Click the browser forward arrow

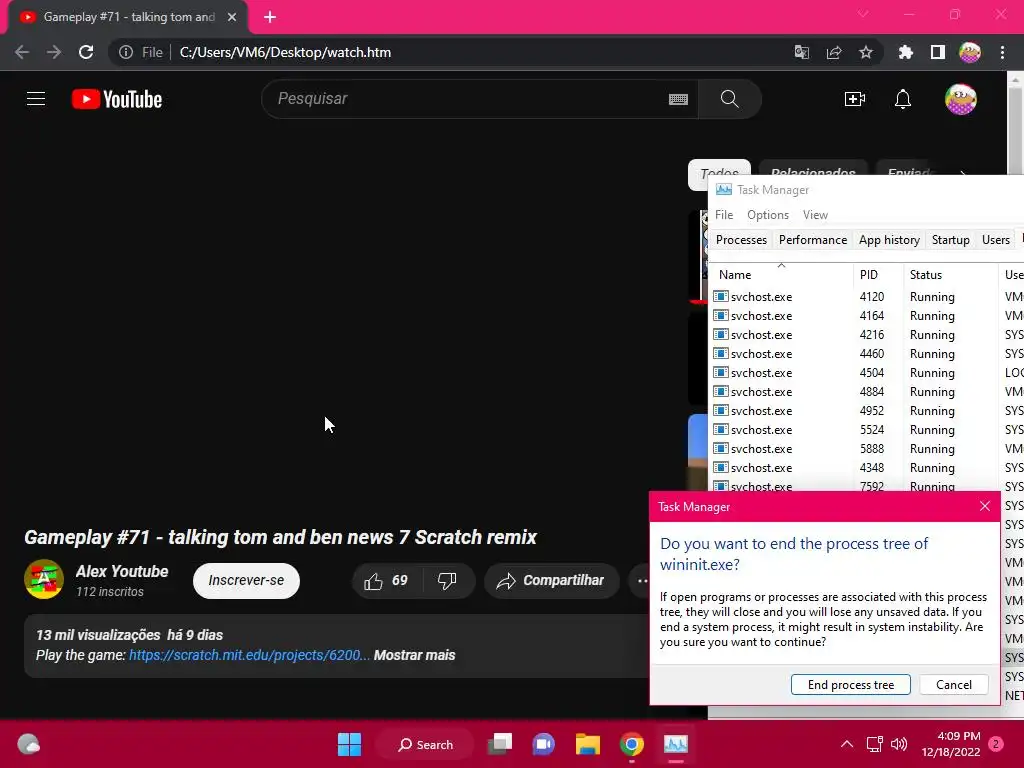point(54,52)
